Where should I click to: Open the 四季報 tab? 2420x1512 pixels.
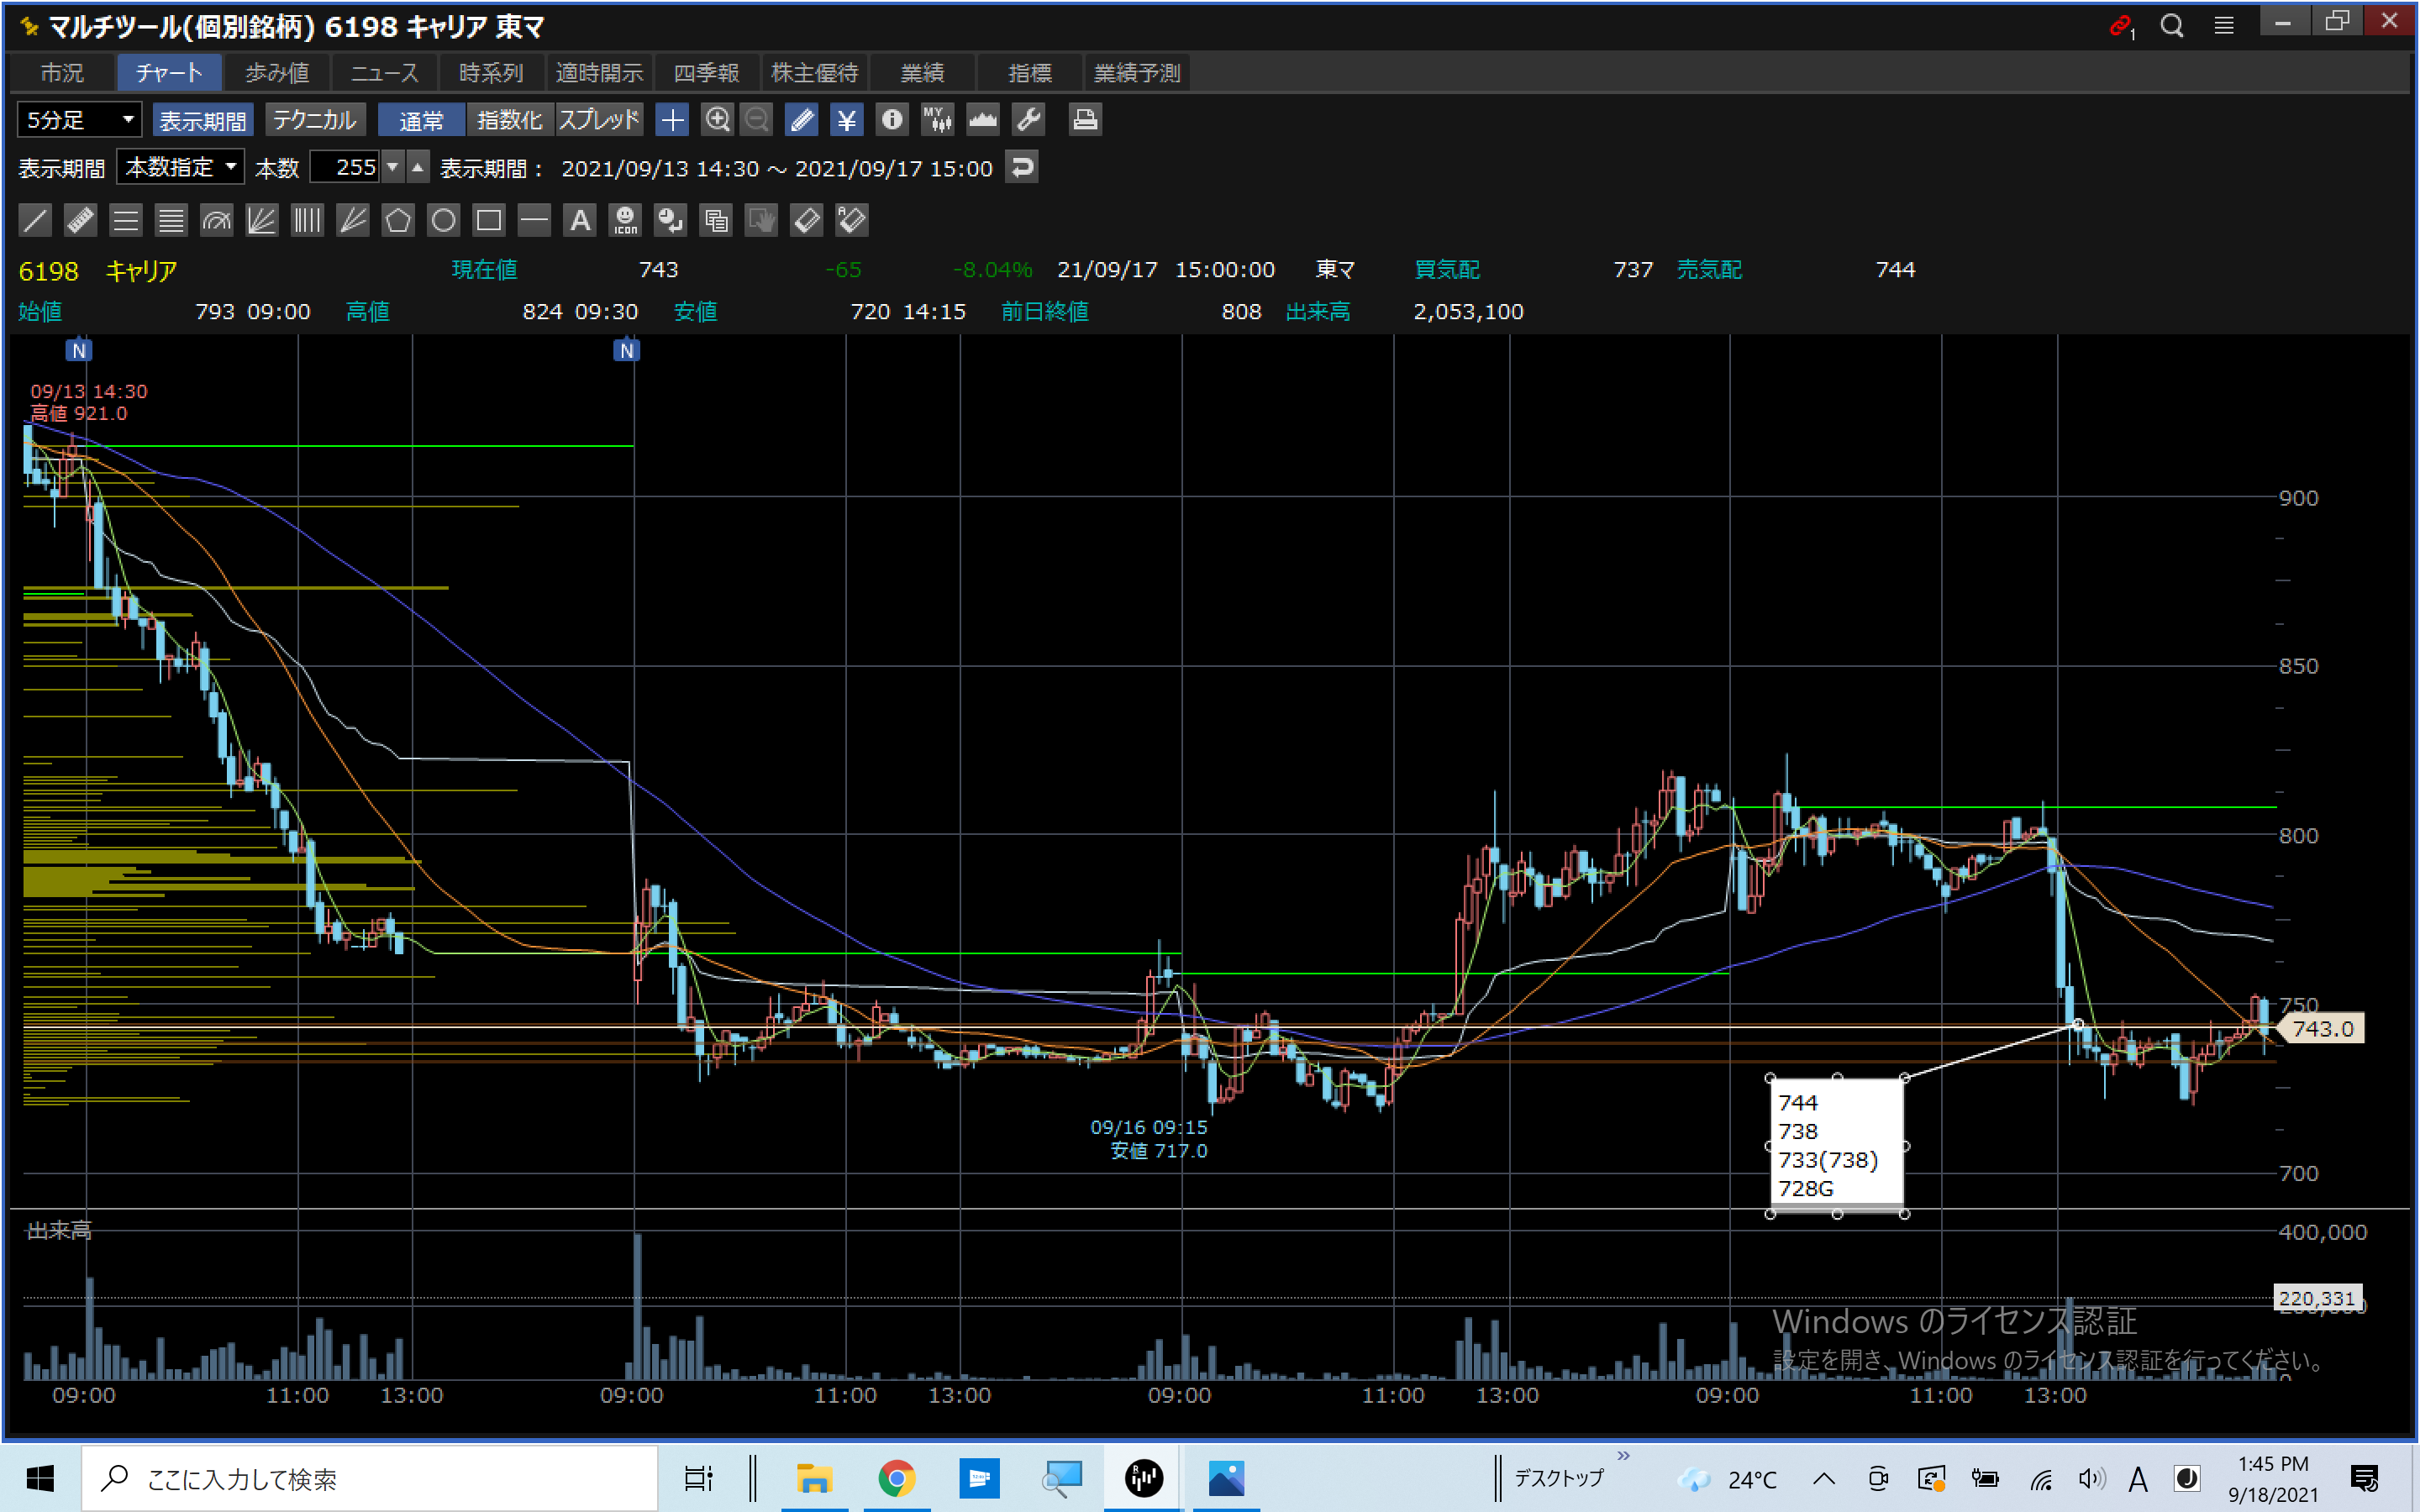(706, 73)
